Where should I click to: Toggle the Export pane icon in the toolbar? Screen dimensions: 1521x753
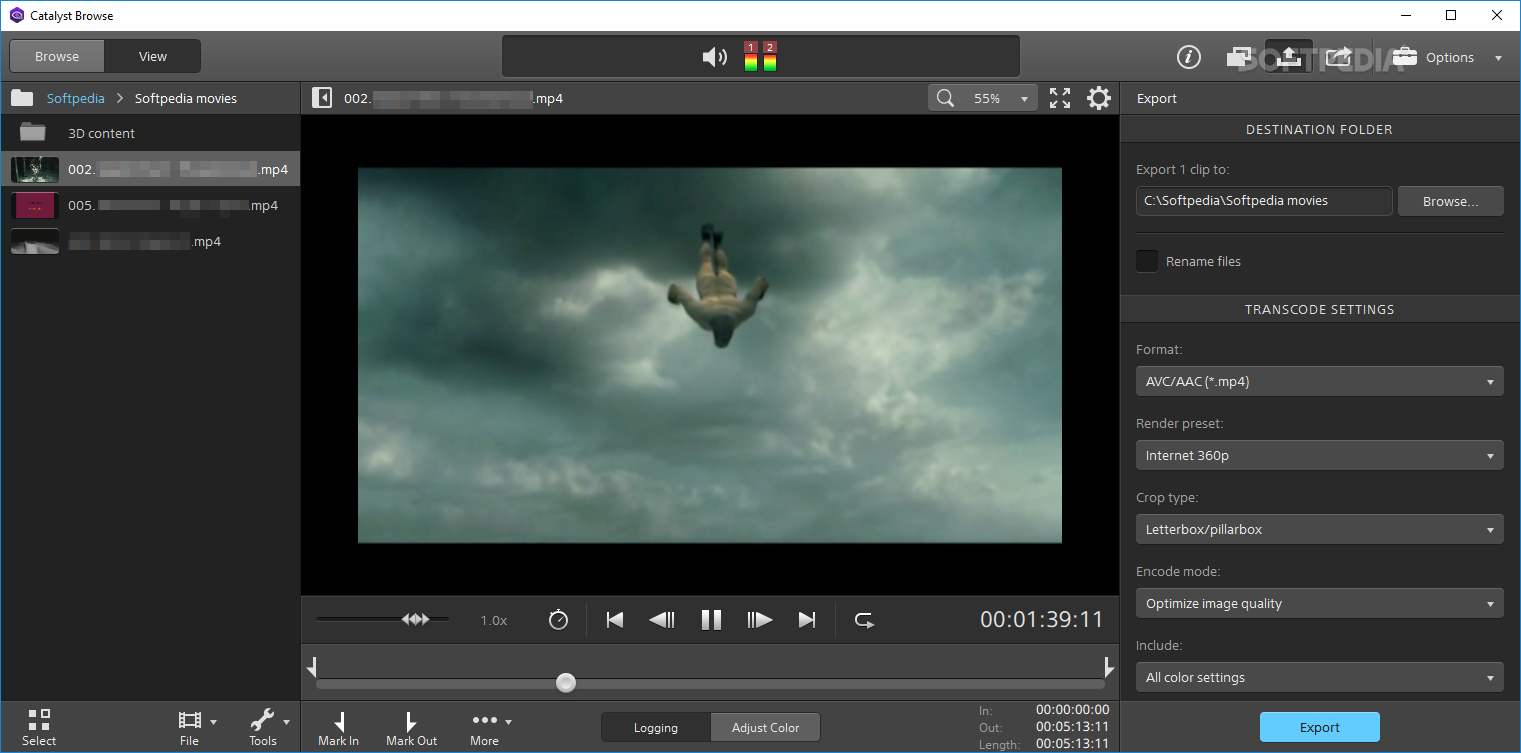coord(1289,57)
